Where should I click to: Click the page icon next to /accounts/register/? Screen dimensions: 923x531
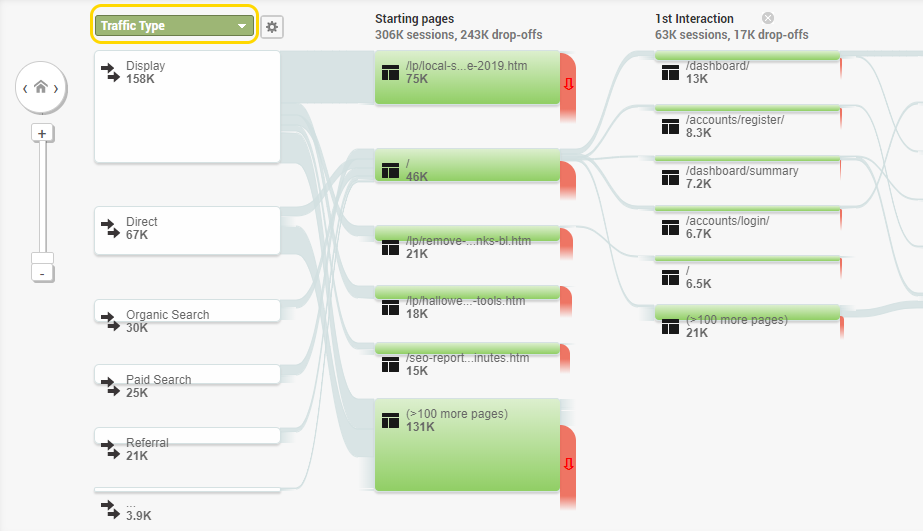[x=670, y=126]
